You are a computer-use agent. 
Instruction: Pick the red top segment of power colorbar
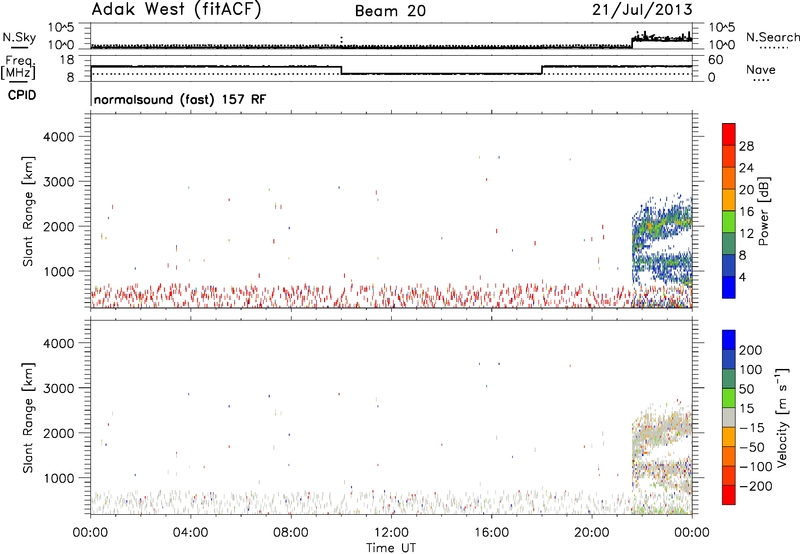[x=729, y=134]
